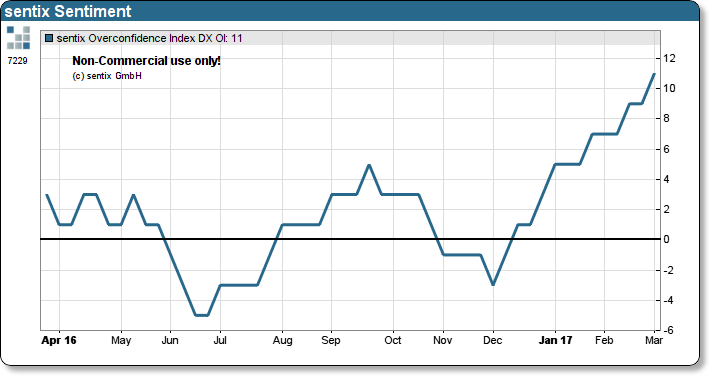Image resolution: width=710 pixels, height=376 pixels.
Task: Click the y-axis value '4'
Action: pos(666,179)
